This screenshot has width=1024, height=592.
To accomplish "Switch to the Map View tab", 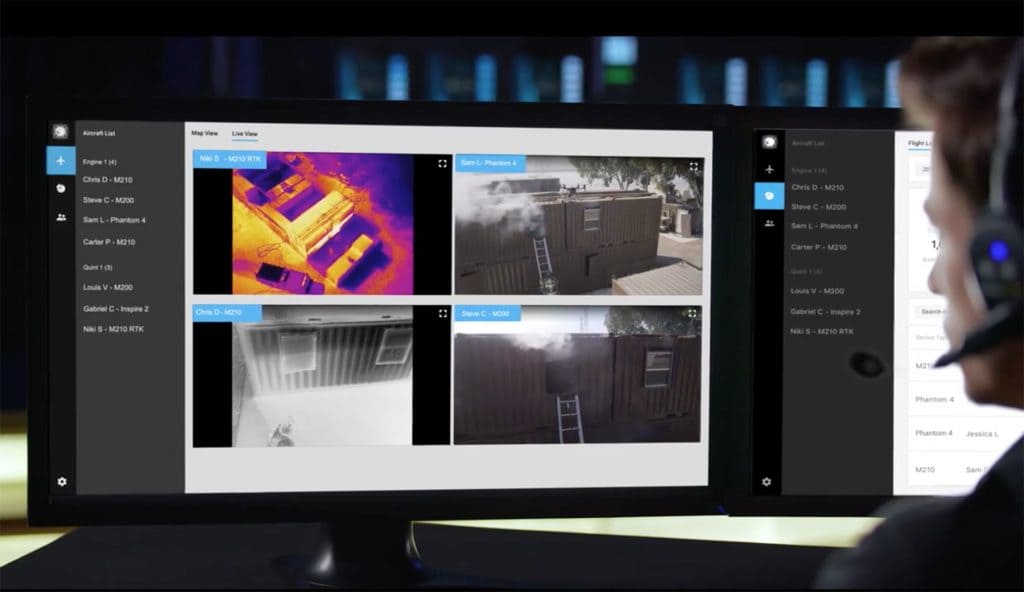I will pos(204,133).
